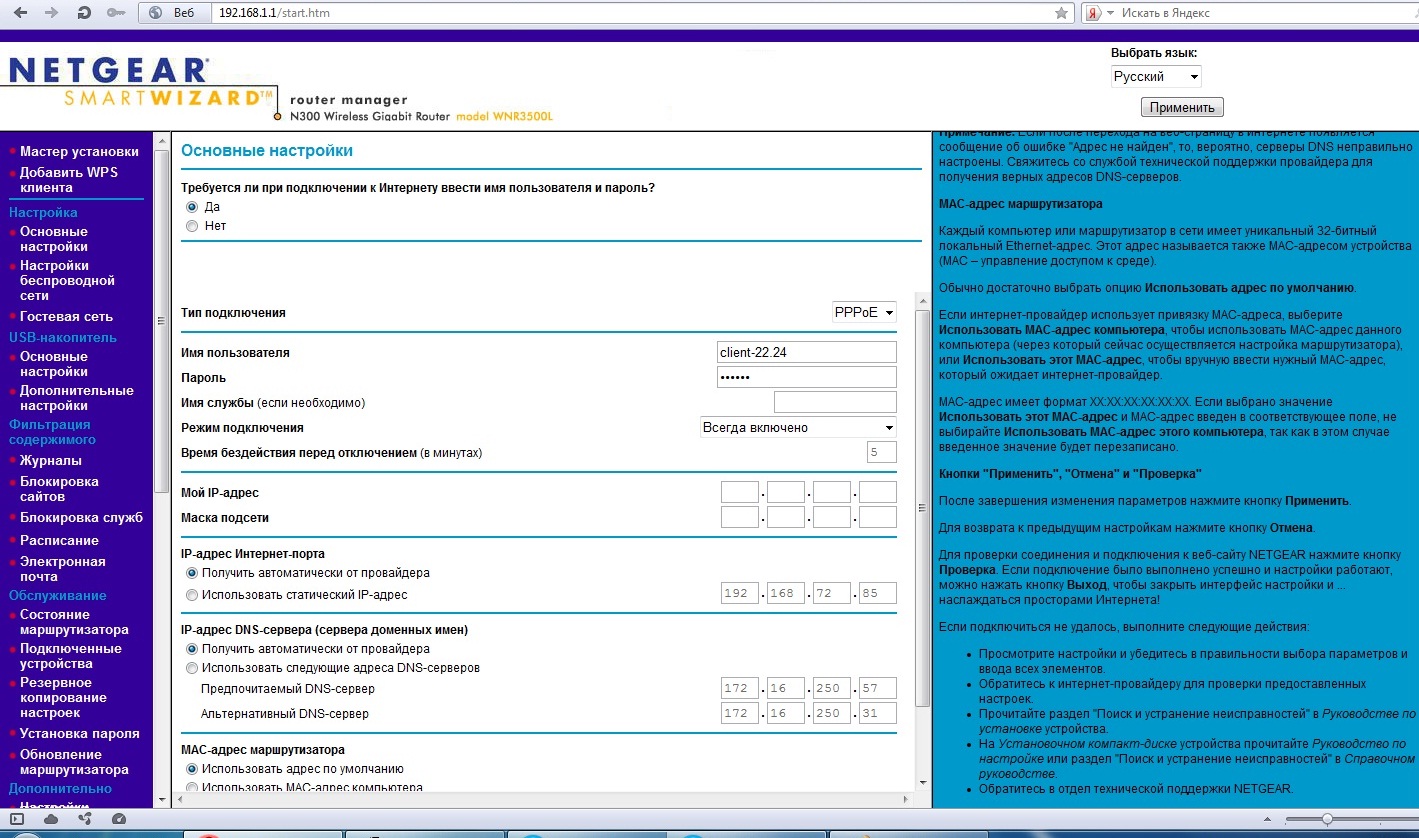Open Подключенные устройства in sidebar
This screenshot has height=838, width=1419.
point(71,656)
